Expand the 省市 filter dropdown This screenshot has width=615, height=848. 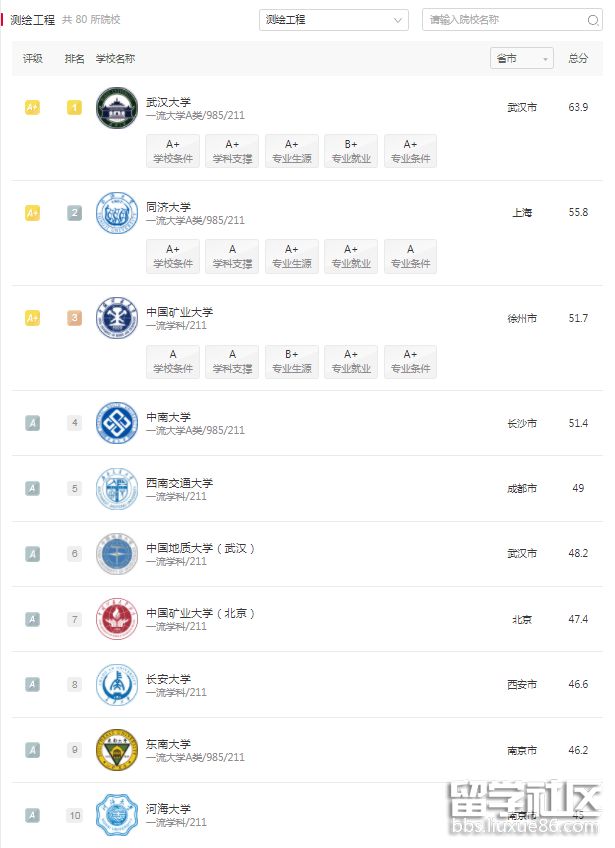[x=522, y=59]
